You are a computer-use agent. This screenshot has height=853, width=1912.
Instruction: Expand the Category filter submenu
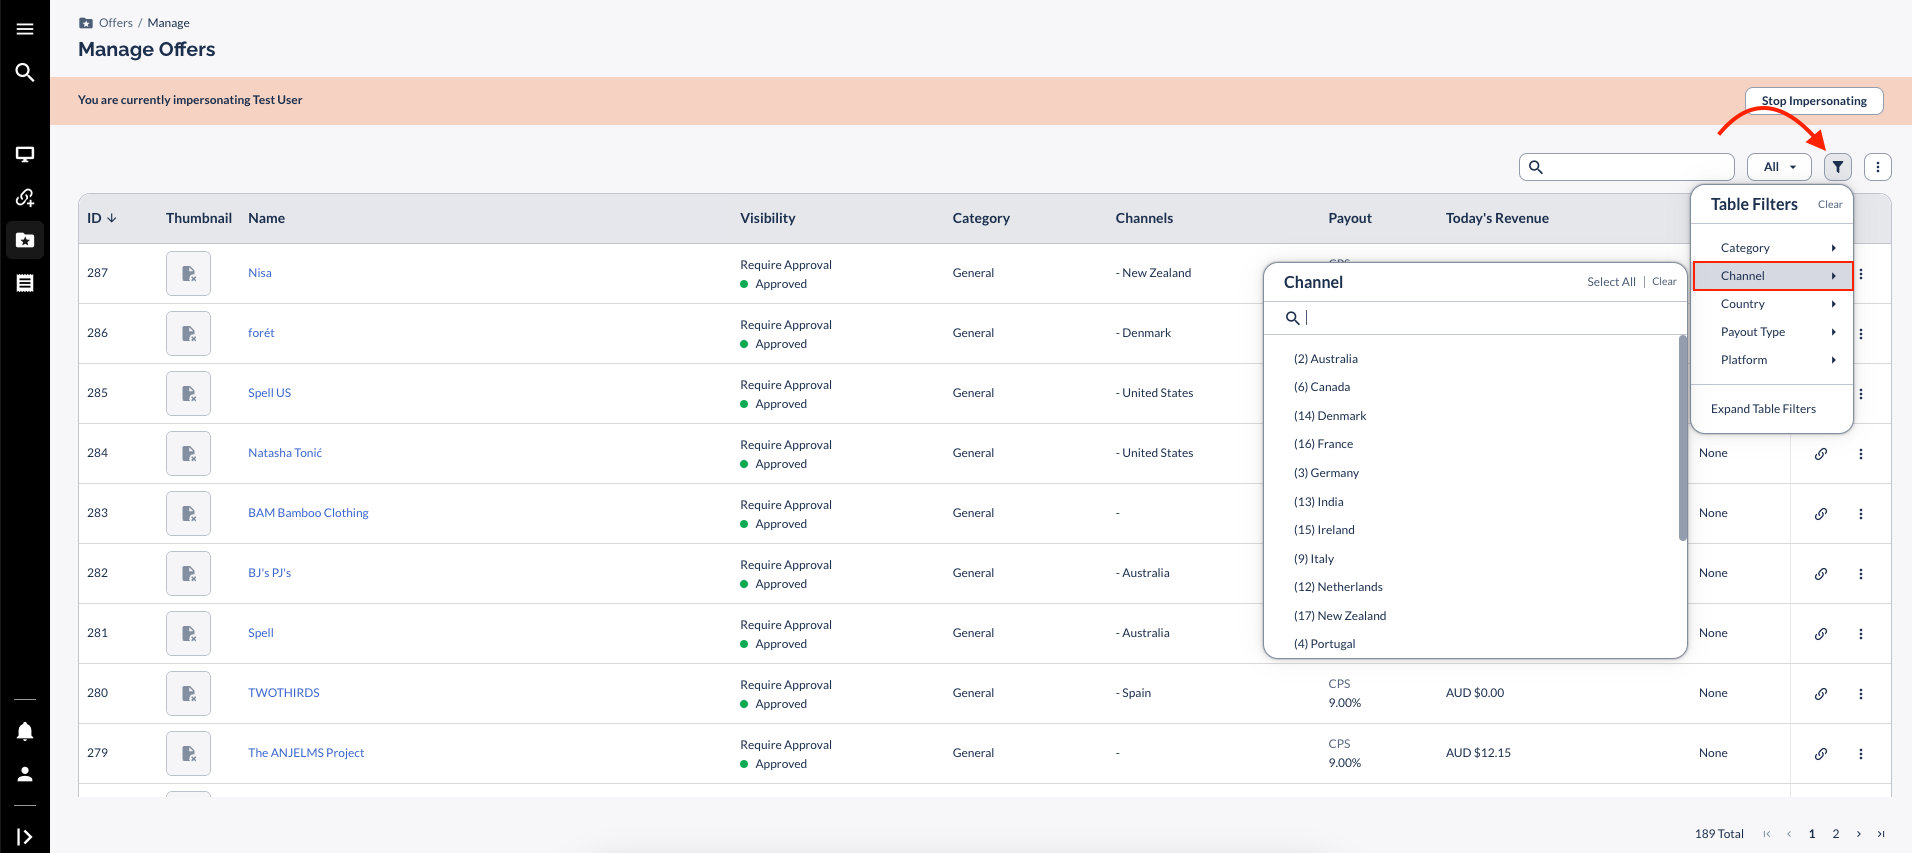click(x=1771, y=248)
